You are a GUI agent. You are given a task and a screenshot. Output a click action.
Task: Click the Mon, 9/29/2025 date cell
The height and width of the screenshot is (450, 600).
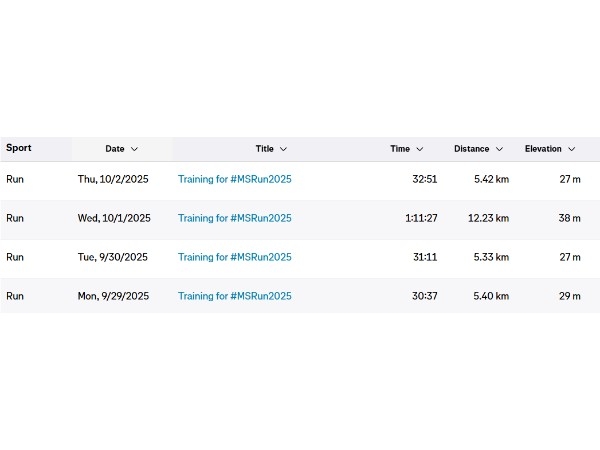click(x=113, y=296)
